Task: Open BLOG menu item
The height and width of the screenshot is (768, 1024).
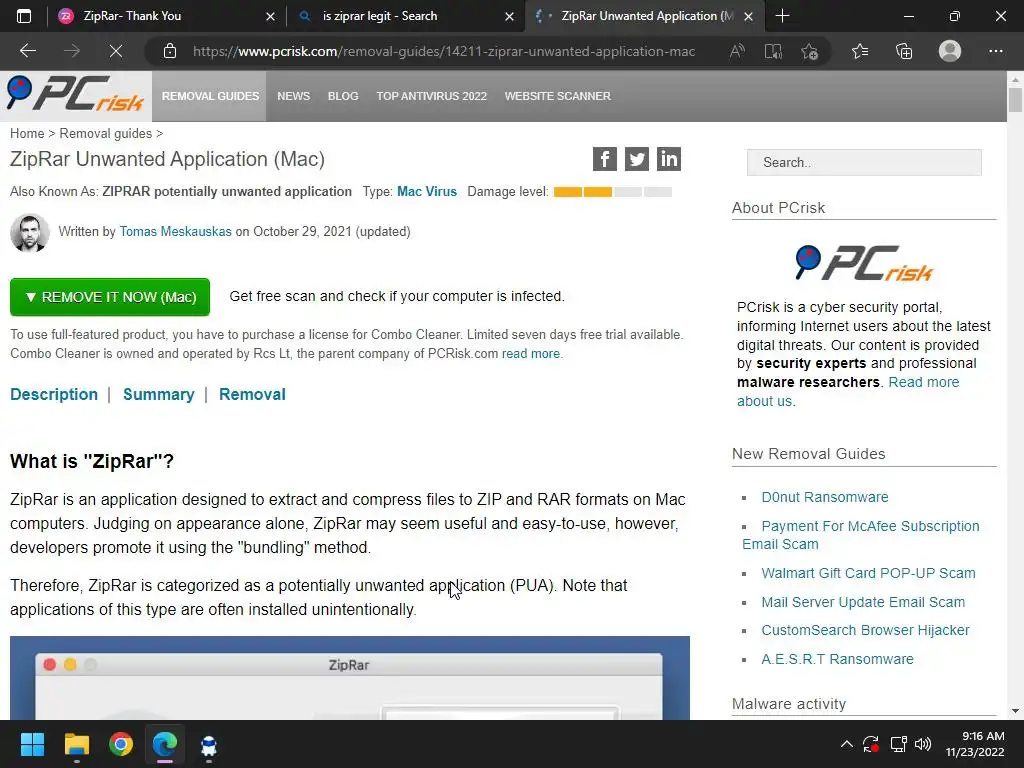Action: tap(343, 96)
